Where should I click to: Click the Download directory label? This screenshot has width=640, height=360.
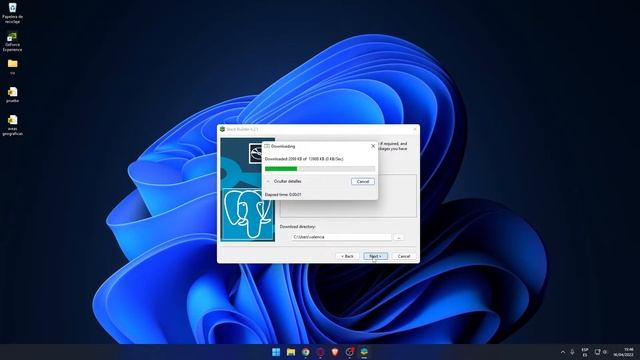(x=298, y=226)
